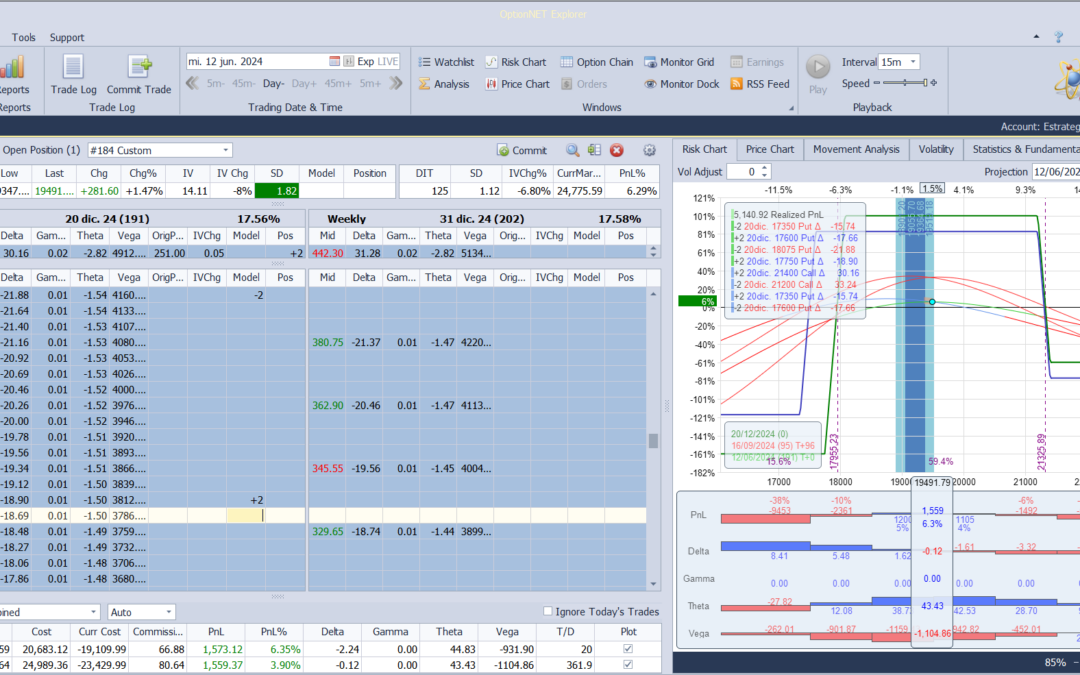
Task: Click the Theta column header in 20 dic. chain
Action: [x=90, y=278]
